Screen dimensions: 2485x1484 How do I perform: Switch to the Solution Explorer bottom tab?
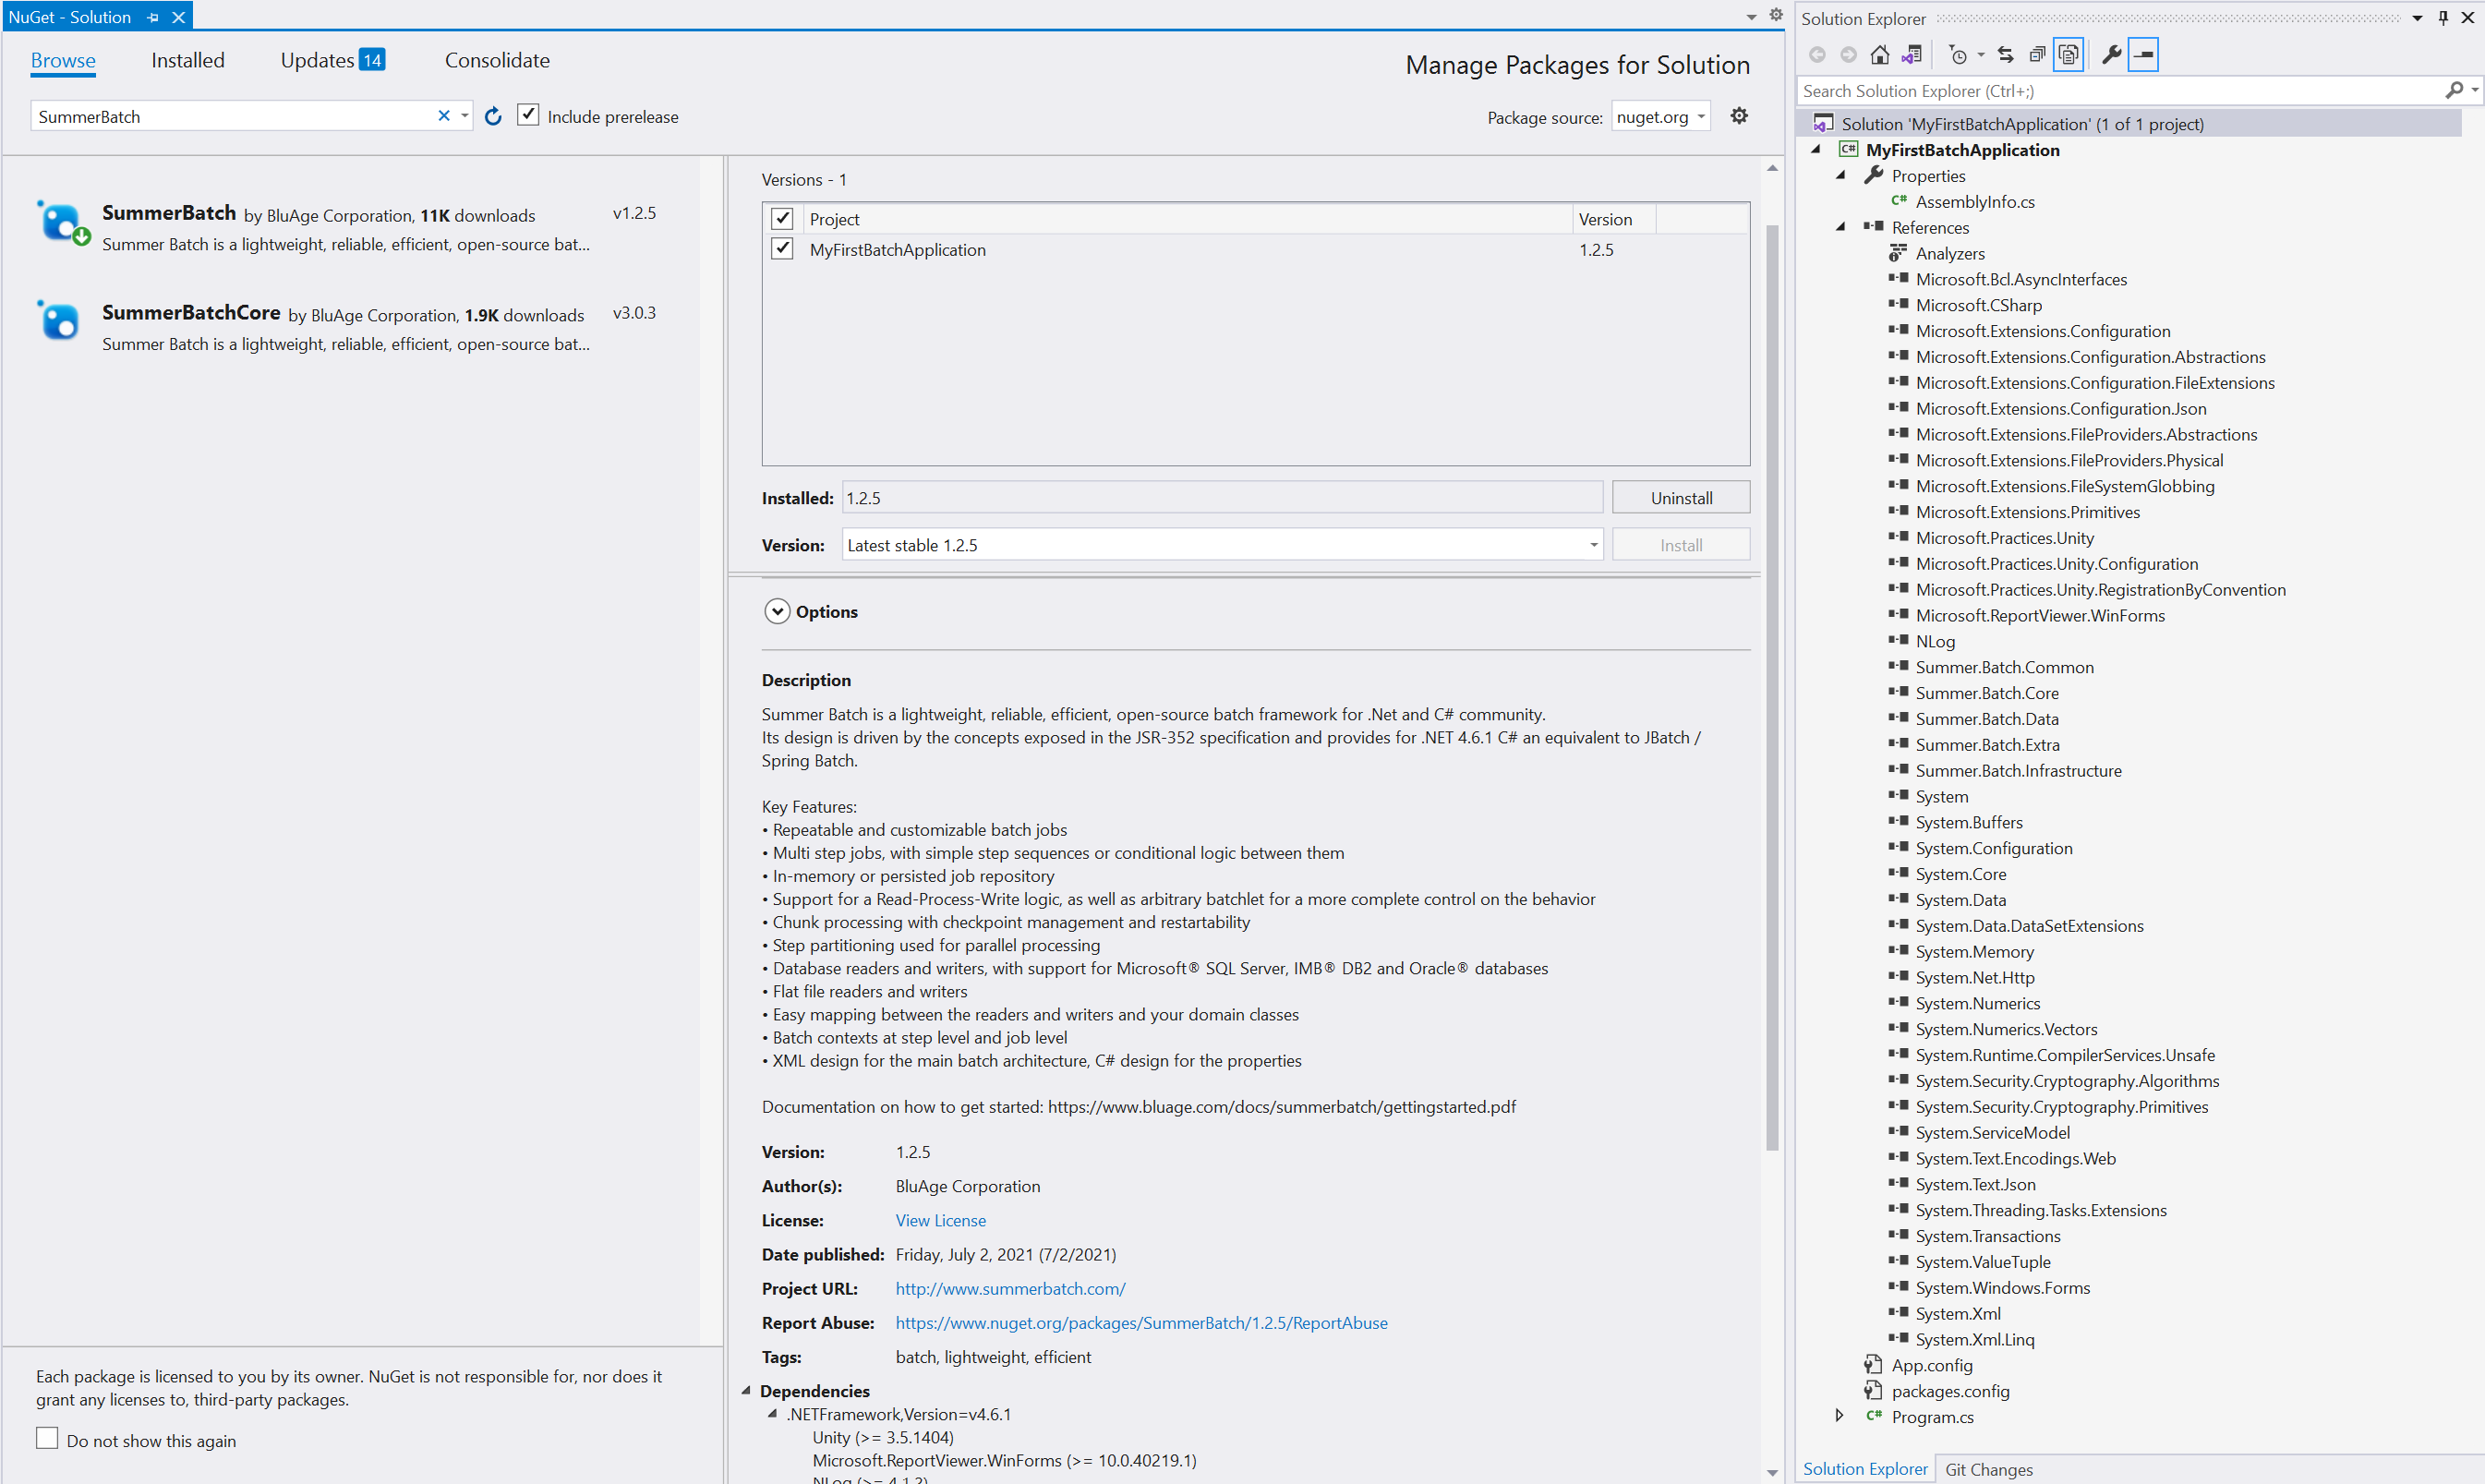(x=1865, y=1469)
